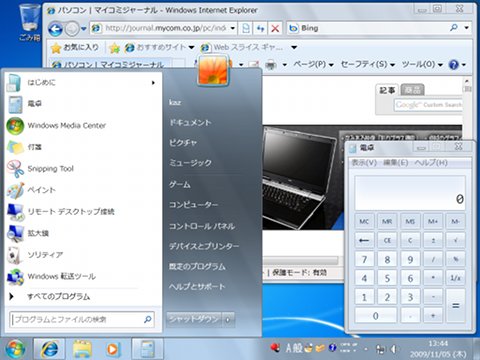Open コントロール パネル from Start menu
This screenshot has width=480, height=360.
pyautogui.click(x=202, y=226)
